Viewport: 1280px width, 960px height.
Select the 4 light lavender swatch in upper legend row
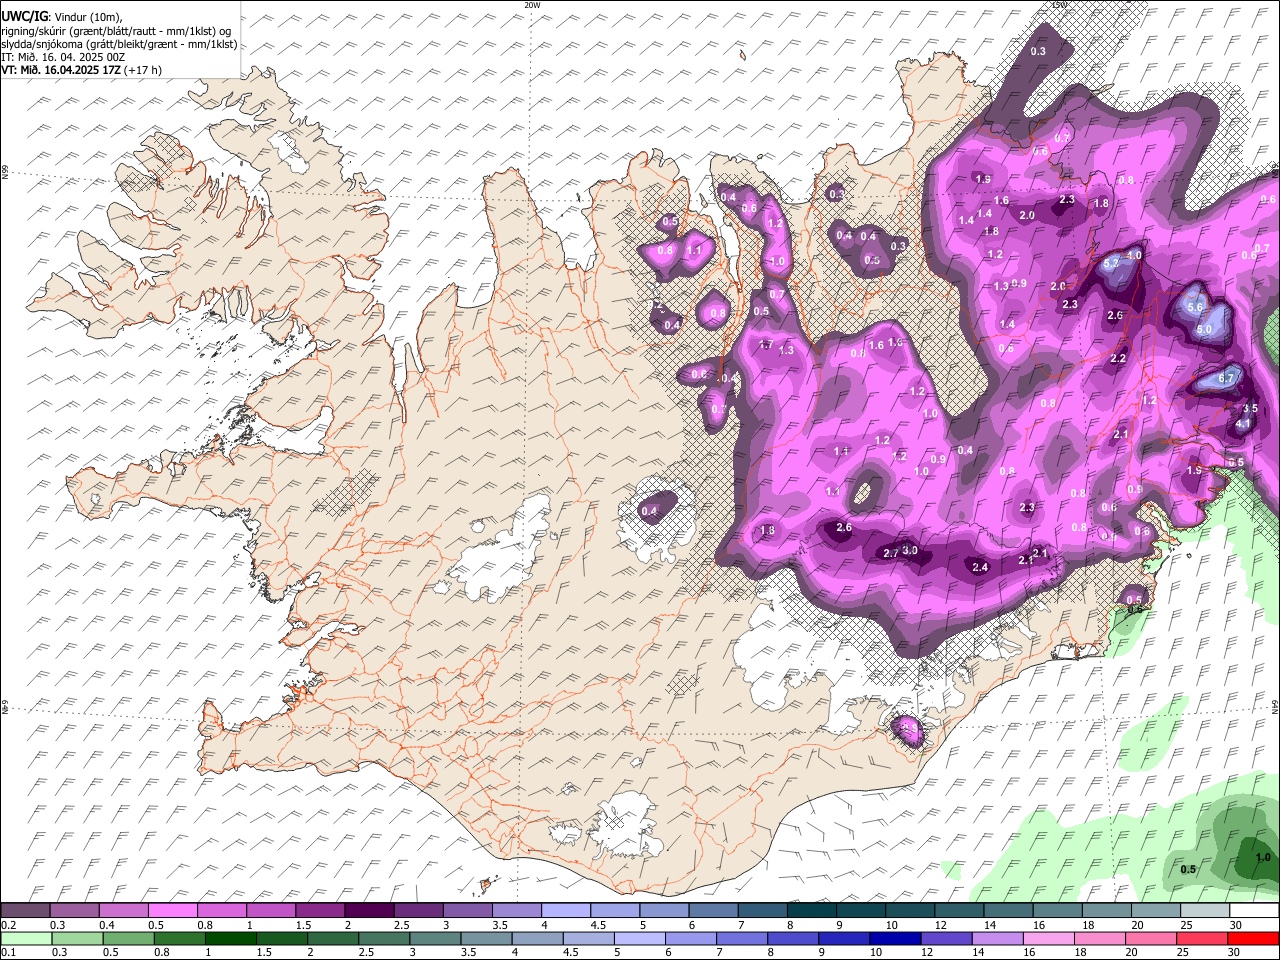[x=565, y=911]
